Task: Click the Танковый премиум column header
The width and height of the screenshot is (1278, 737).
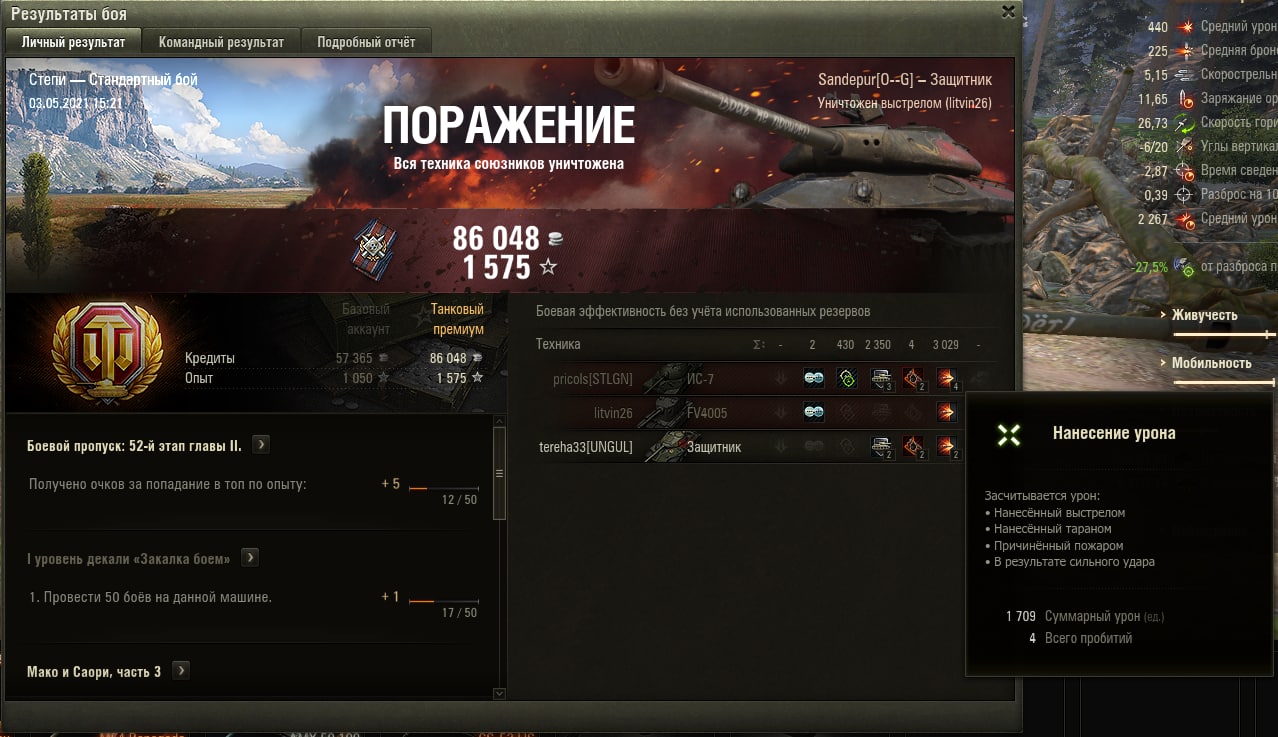Action: click(x=457, y=319)
